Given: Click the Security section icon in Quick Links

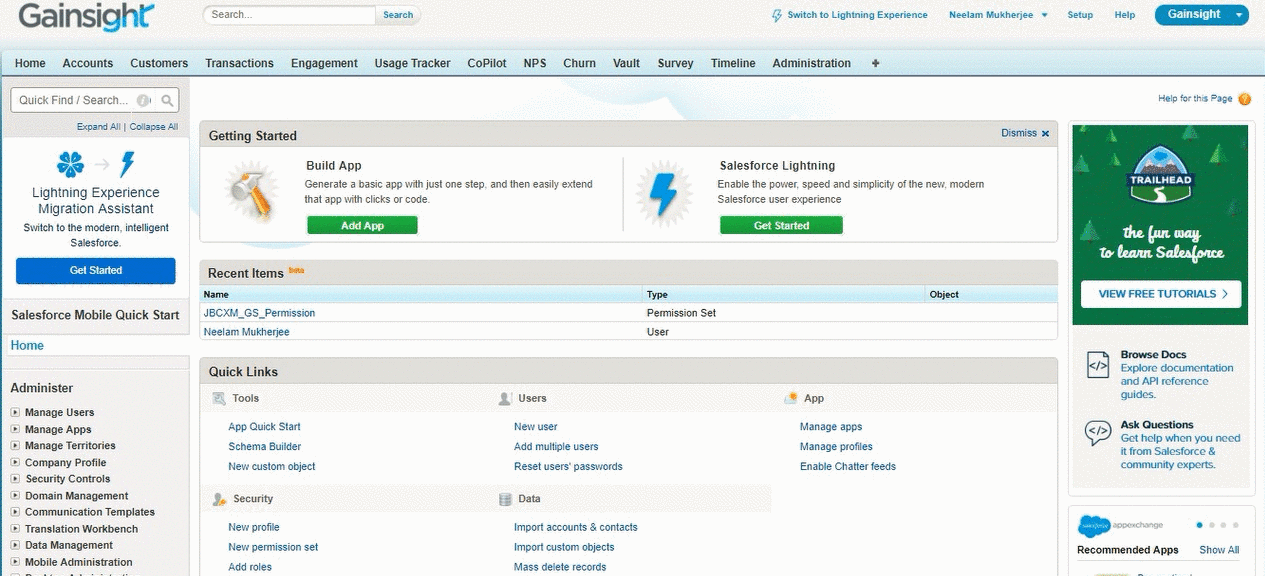Looking at the screenshot, I should click(x=219, y=499).
